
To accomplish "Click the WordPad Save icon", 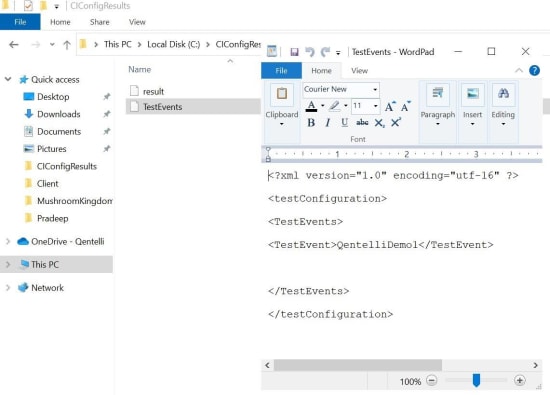I will 294,52.
